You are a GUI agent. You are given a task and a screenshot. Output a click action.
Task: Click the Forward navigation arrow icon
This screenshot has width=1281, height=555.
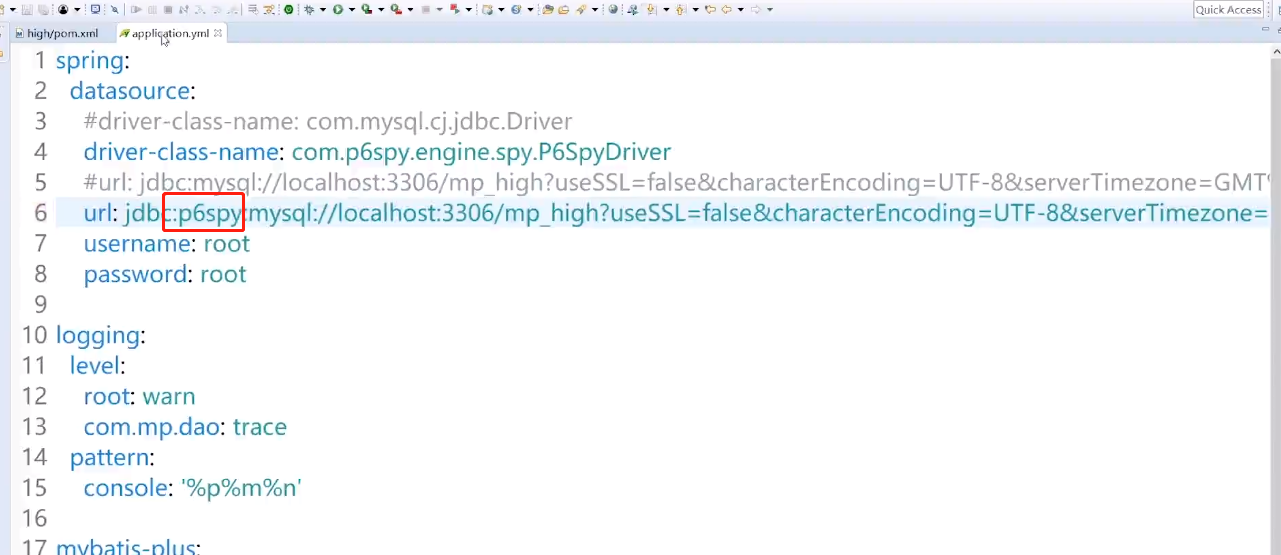coord(756,10)
